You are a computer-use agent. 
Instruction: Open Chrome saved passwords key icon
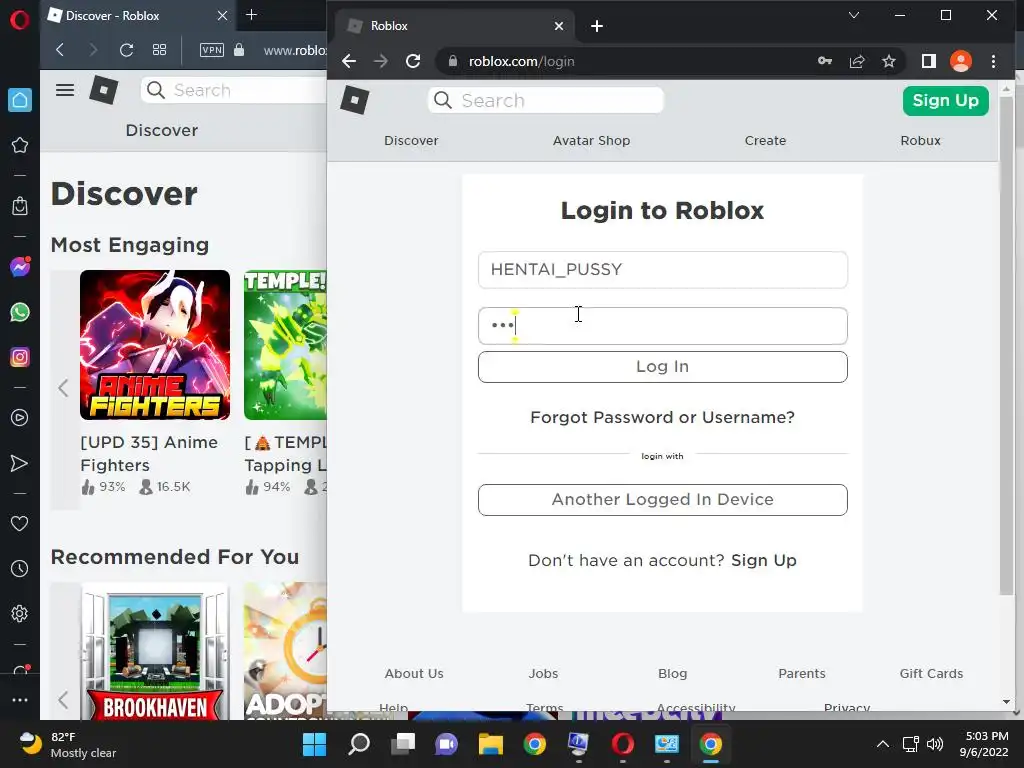tap(825, 61)
